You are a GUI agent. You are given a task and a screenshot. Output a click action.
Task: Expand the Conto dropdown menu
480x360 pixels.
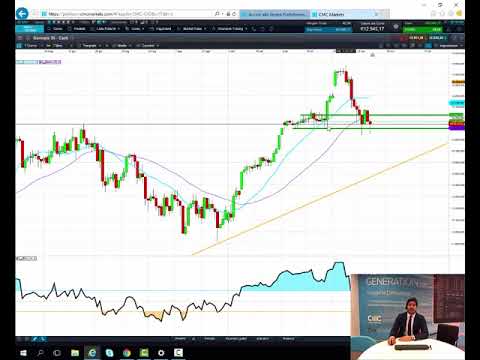coord(135,29)
